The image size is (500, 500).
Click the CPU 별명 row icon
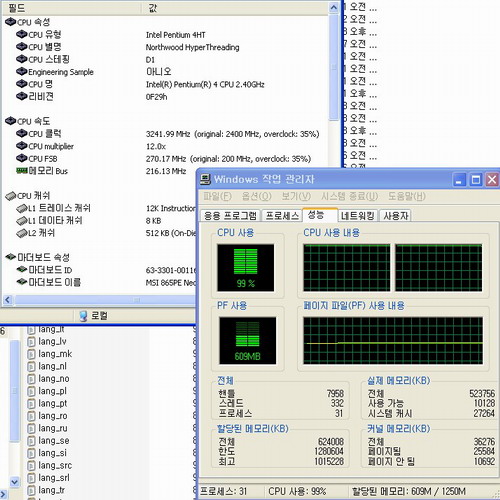22,47
